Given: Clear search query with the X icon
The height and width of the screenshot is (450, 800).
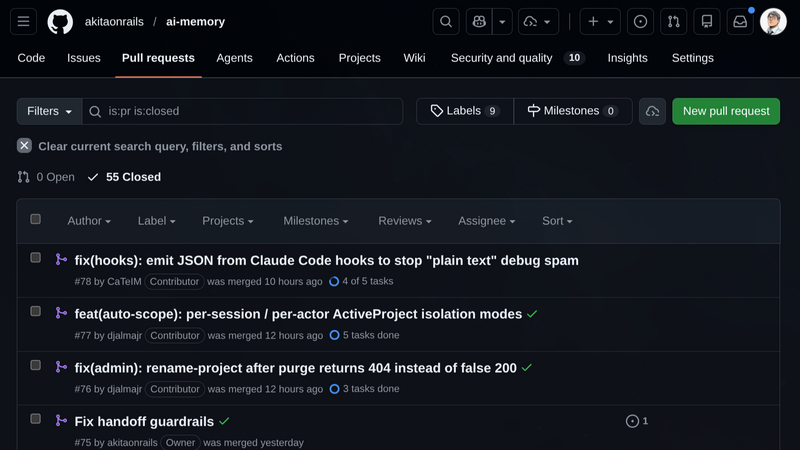Looking at the screenshot, I should [x=24, y=146].
